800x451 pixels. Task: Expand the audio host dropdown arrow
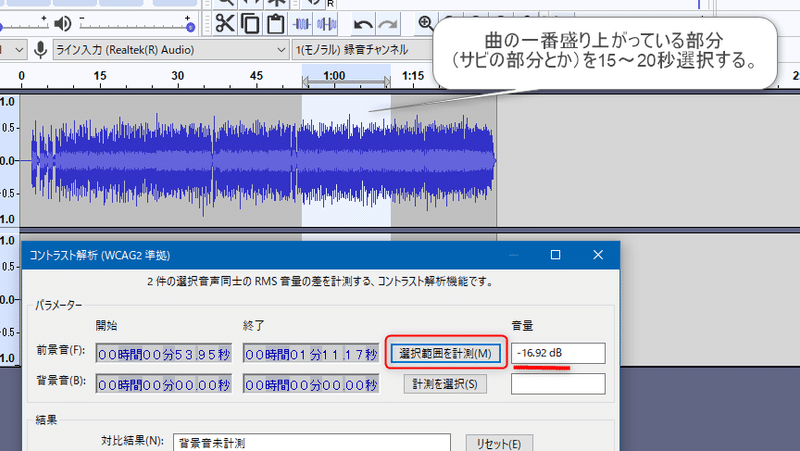[x=19, y=50]
